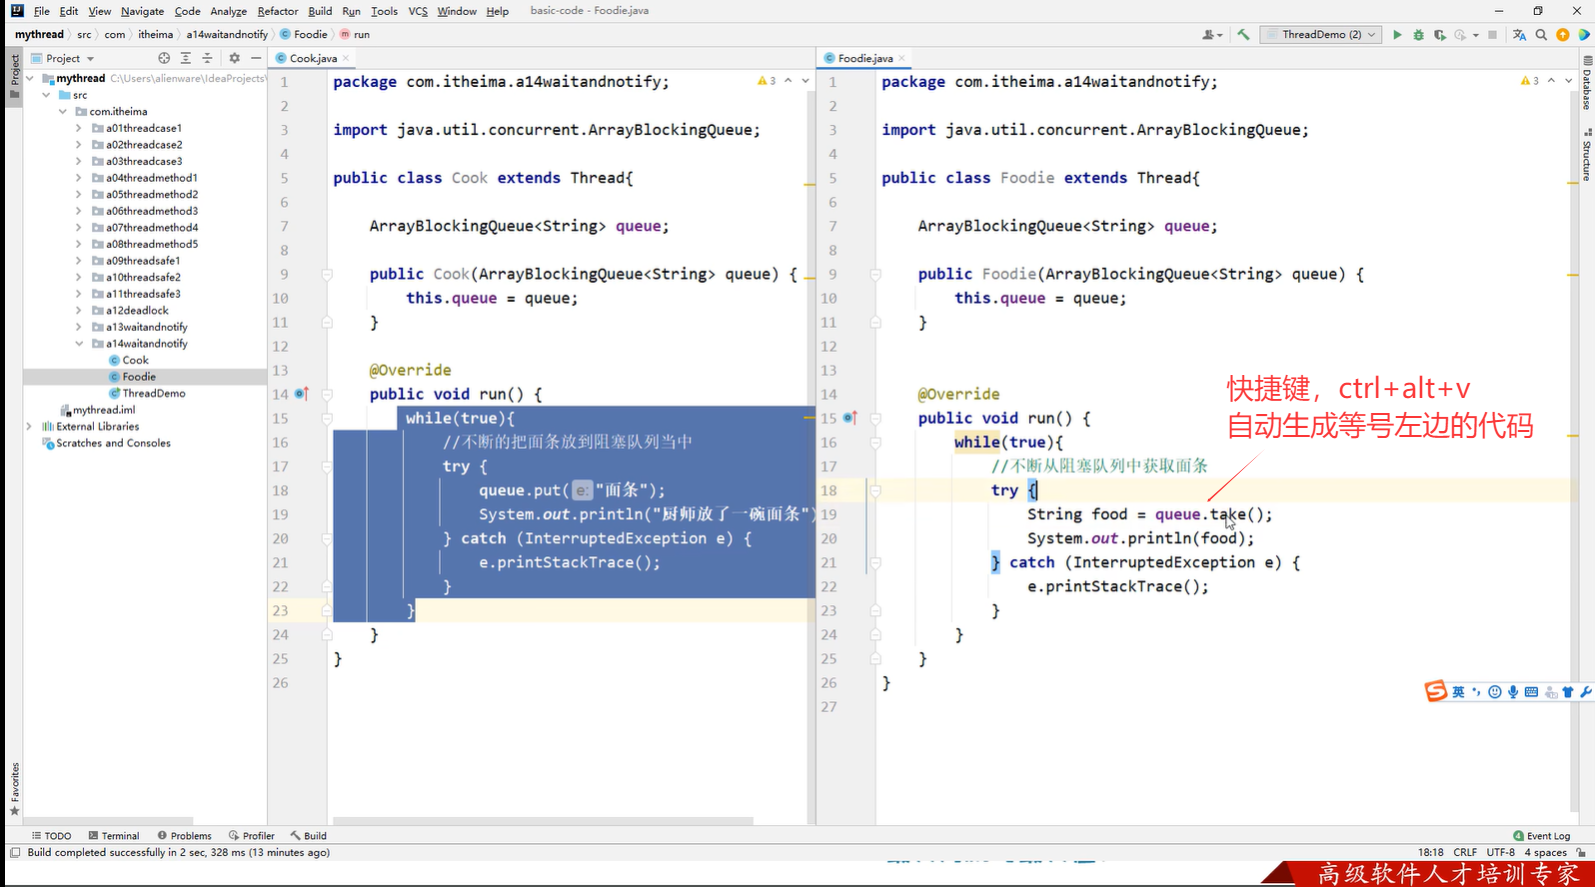This screenshot has width=1595, height=887.
Task: Click the override gutter icon in Cook.java
Action: coord(301,394)
